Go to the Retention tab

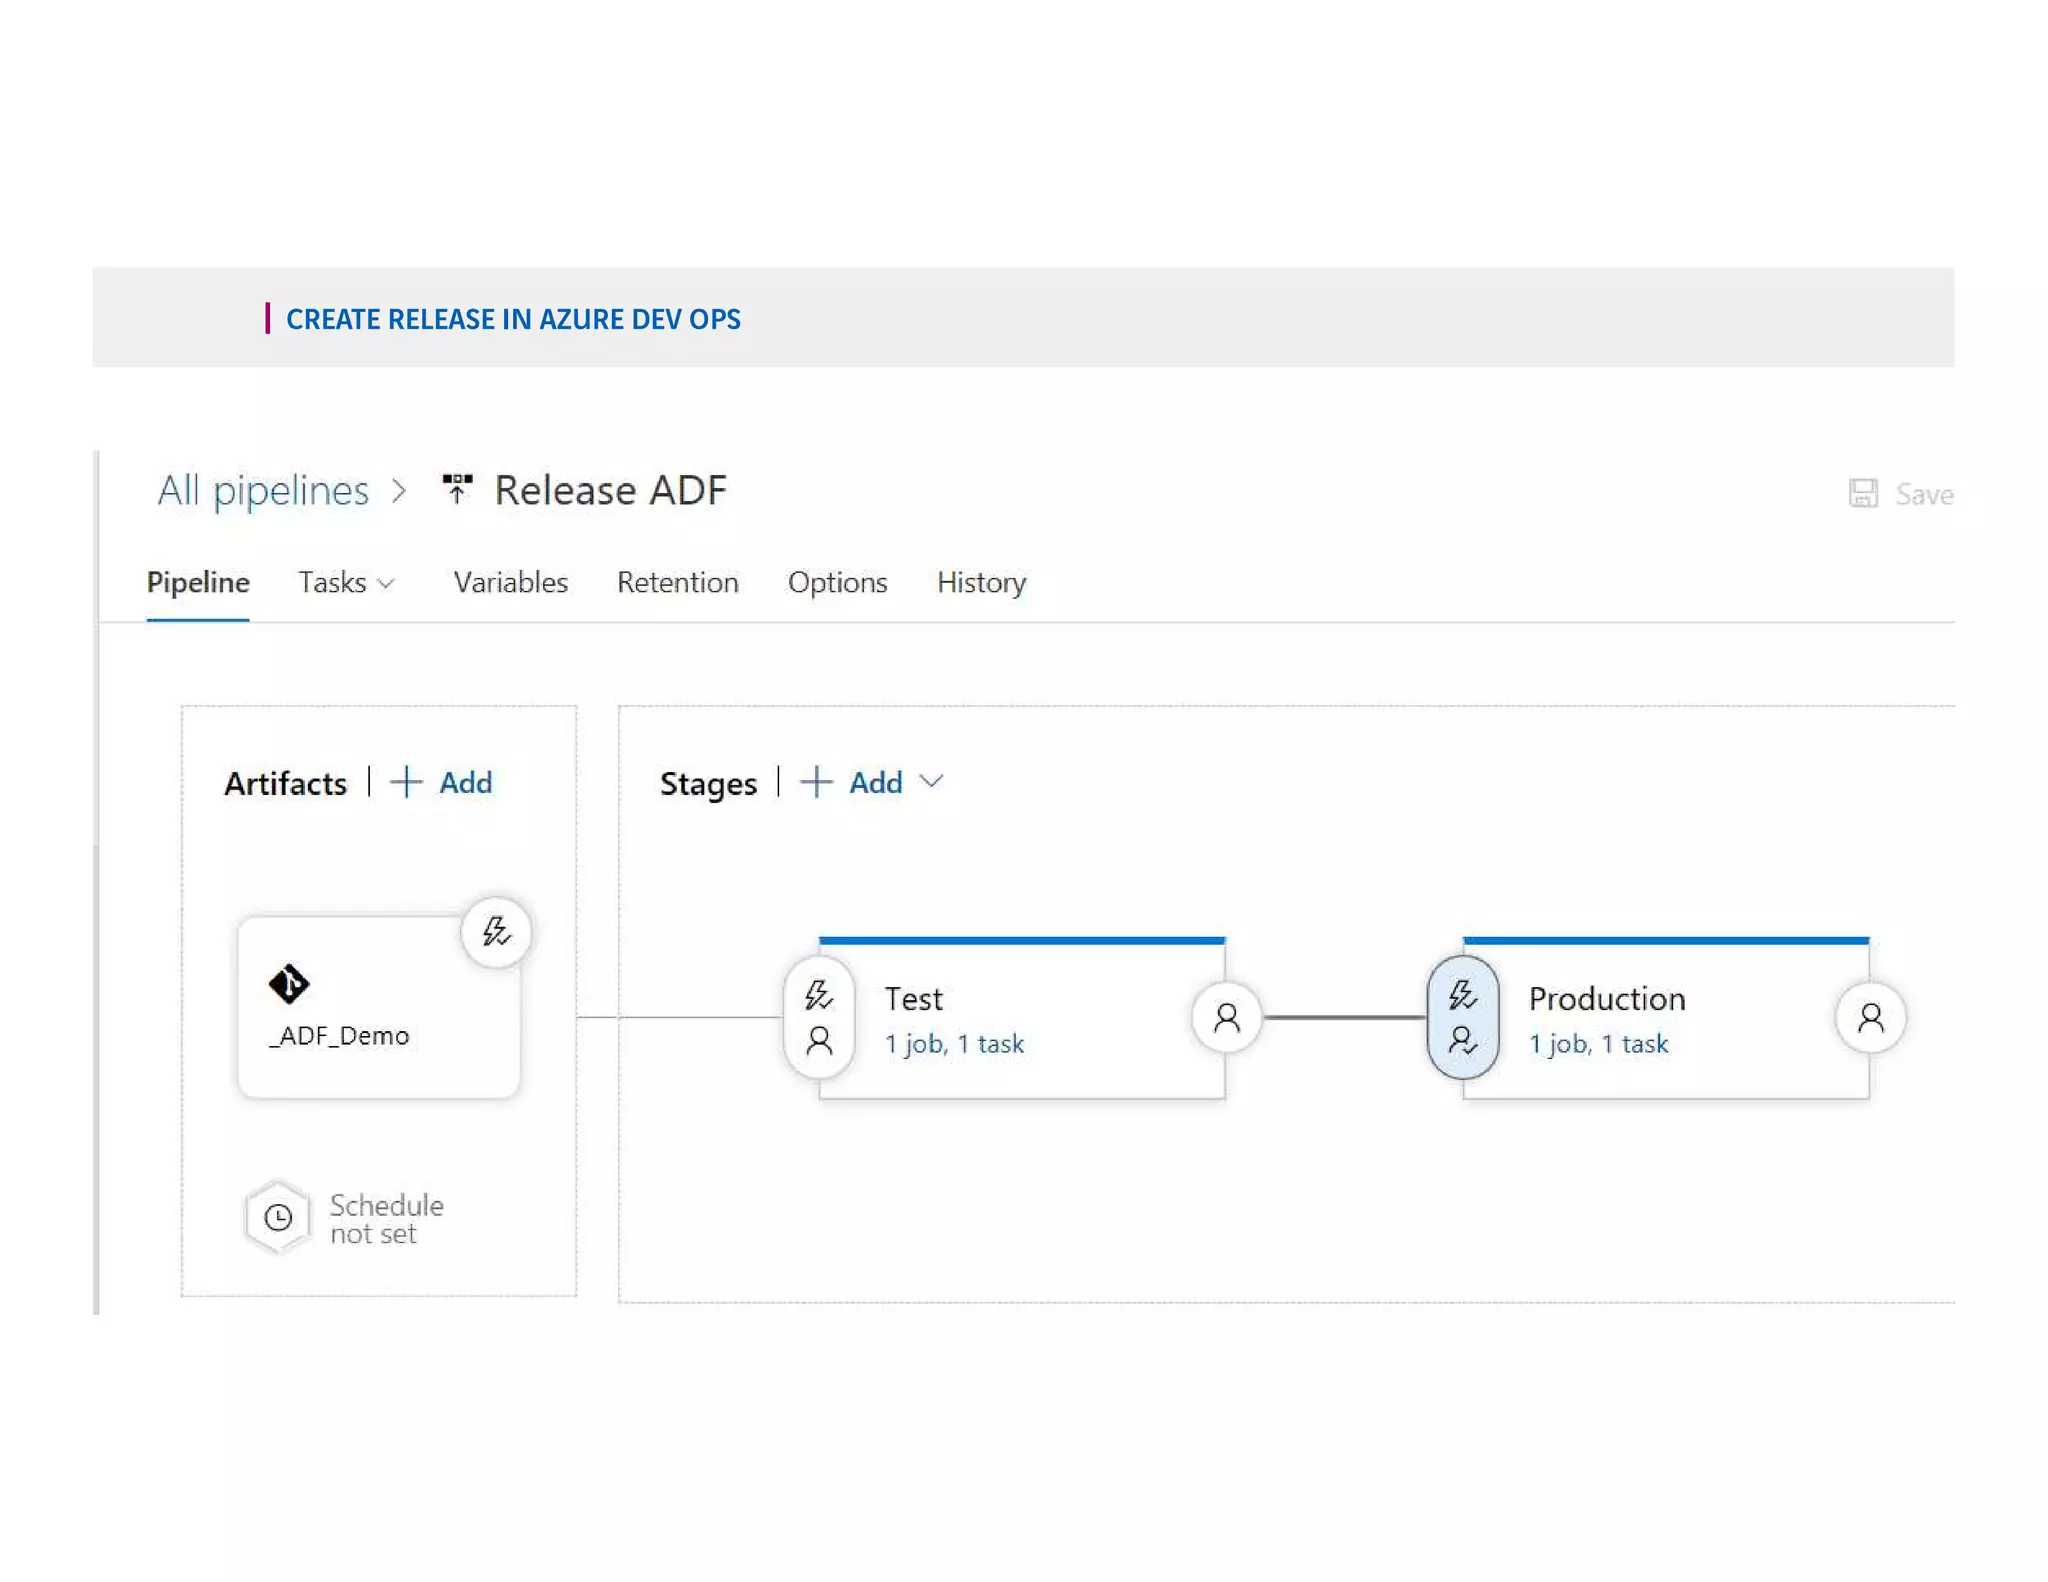(677, 582)
